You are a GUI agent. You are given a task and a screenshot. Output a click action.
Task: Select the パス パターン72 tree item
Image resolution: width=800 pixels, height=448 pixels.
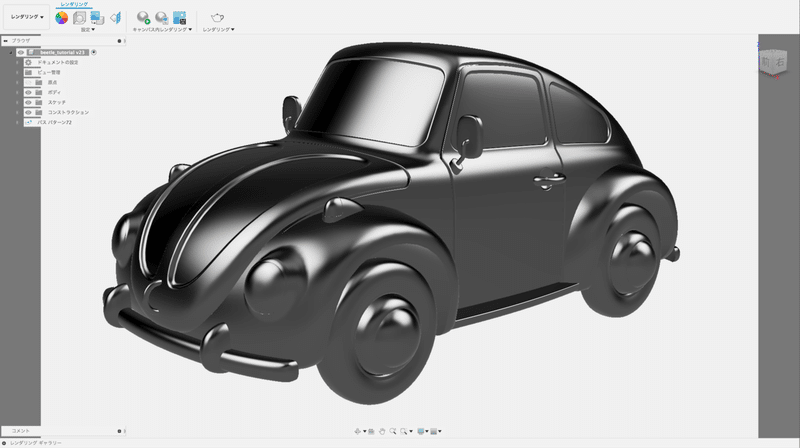click(55, 122)
